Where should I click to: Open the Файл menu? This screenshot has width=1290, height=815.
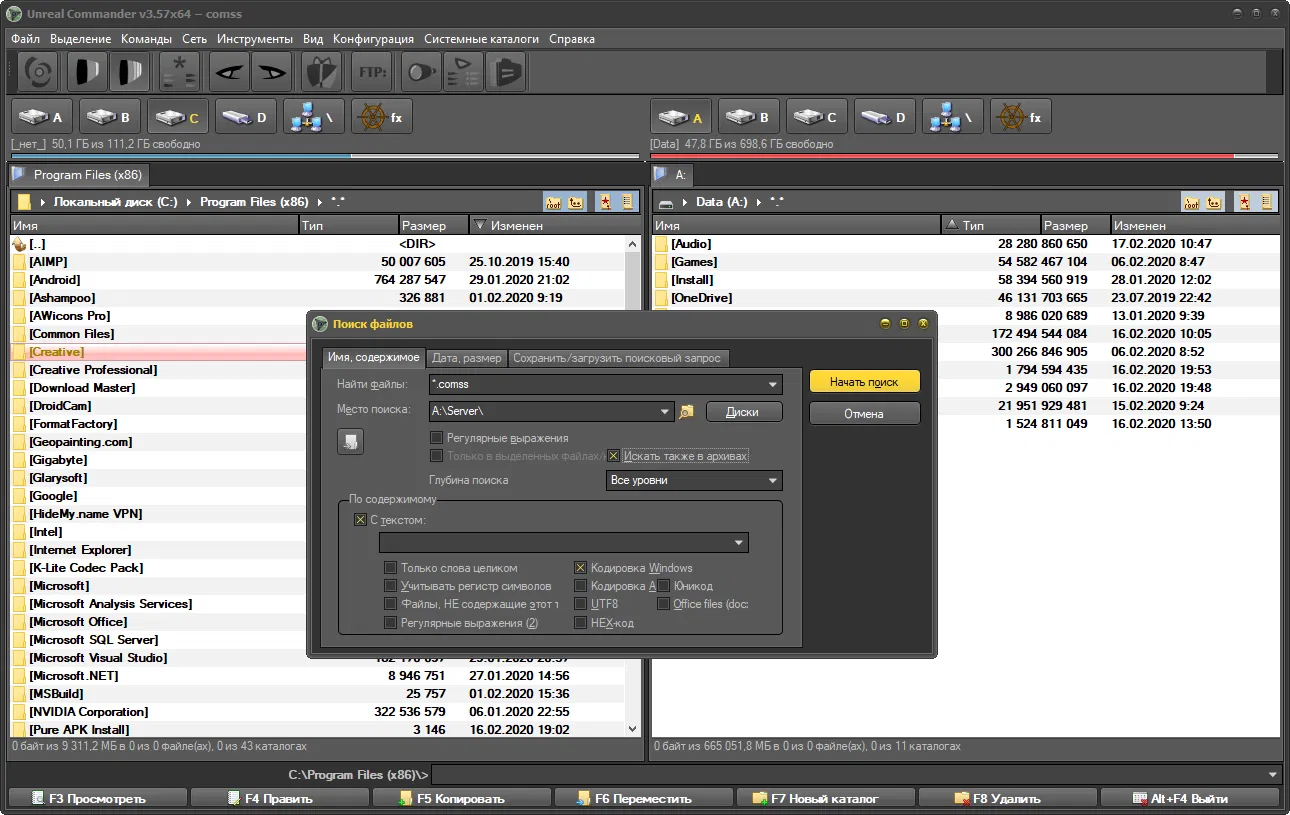(x=26, y=39)
